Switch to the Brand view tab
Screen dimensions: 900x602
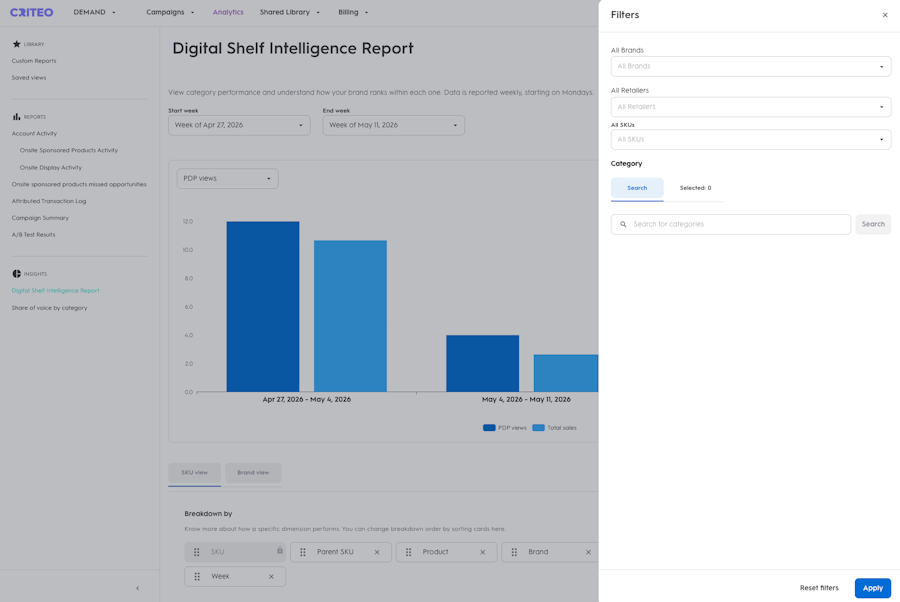coord(253,473)
